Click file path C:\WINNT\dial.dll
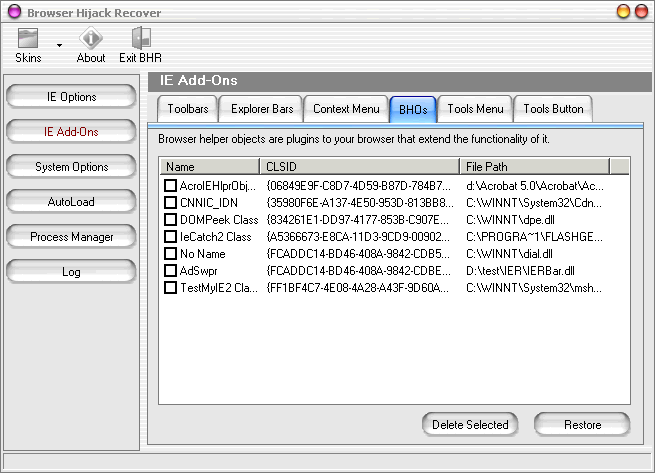The width and height of the screenshot is (655, 473). tap(509, 254)
